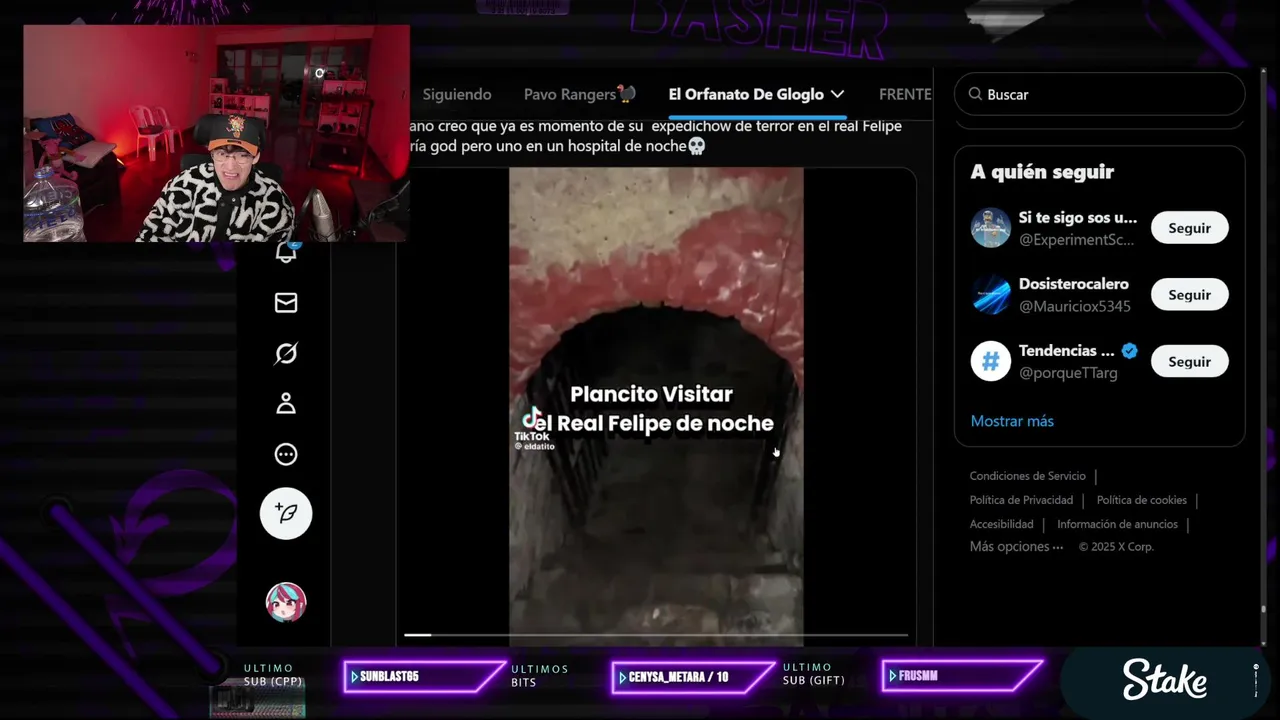Open Condiciones de Servicio link

pos(1027,476)
